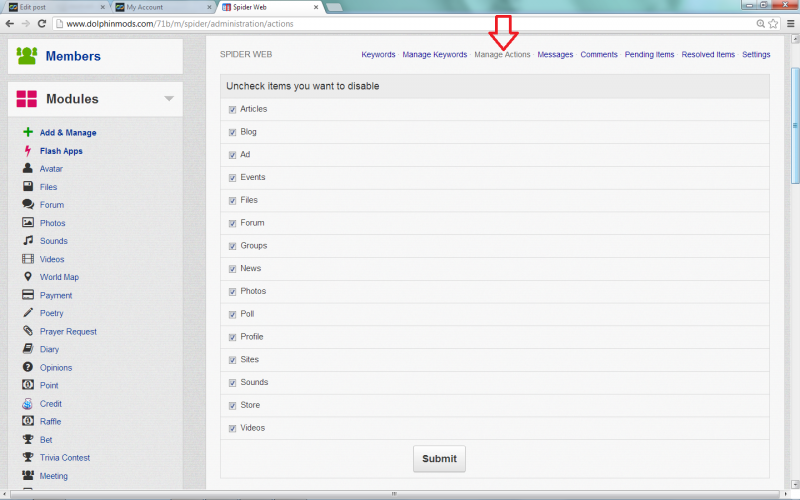Open Resolved Items menu item
Screen dimensions: 800x500
coord(708,55)
